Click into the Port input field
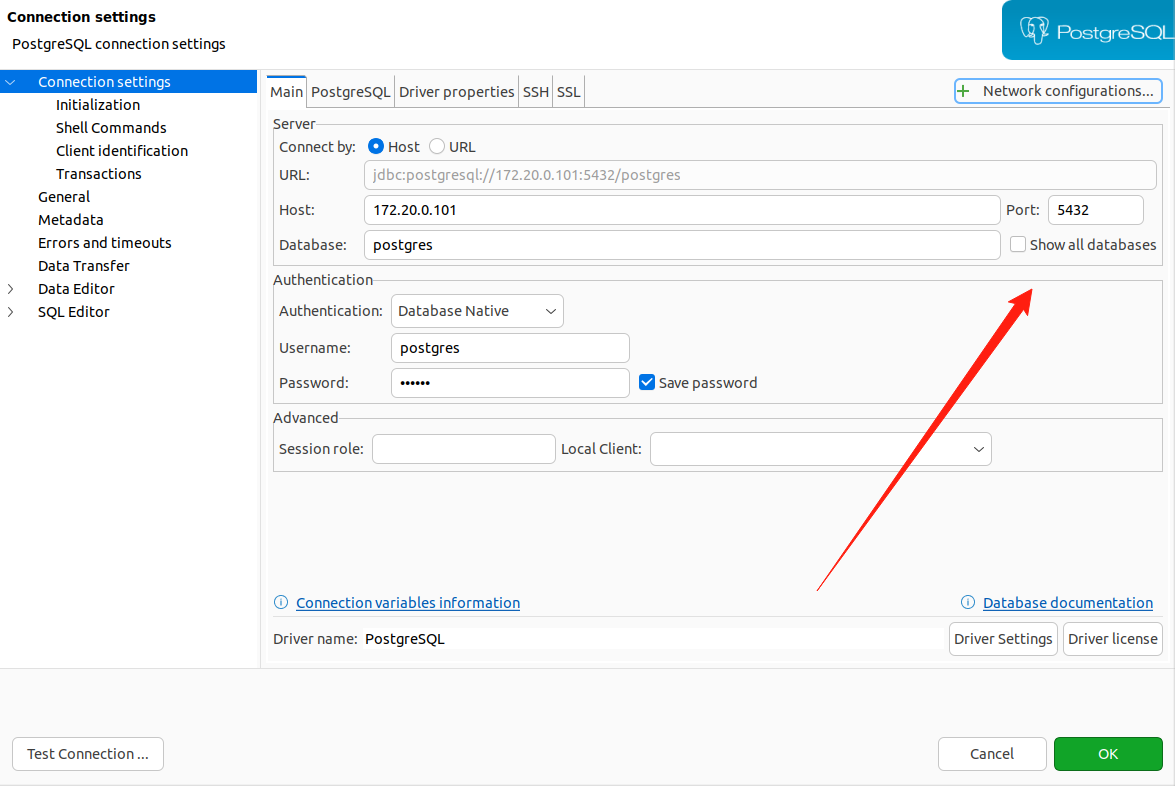 click(1094, 211)
